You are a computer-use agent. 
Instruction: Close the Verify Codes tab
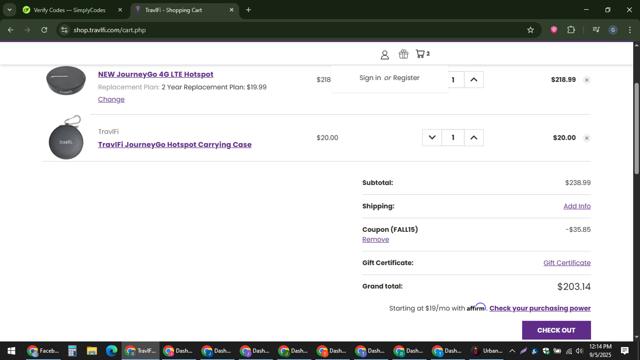[120, 10]
